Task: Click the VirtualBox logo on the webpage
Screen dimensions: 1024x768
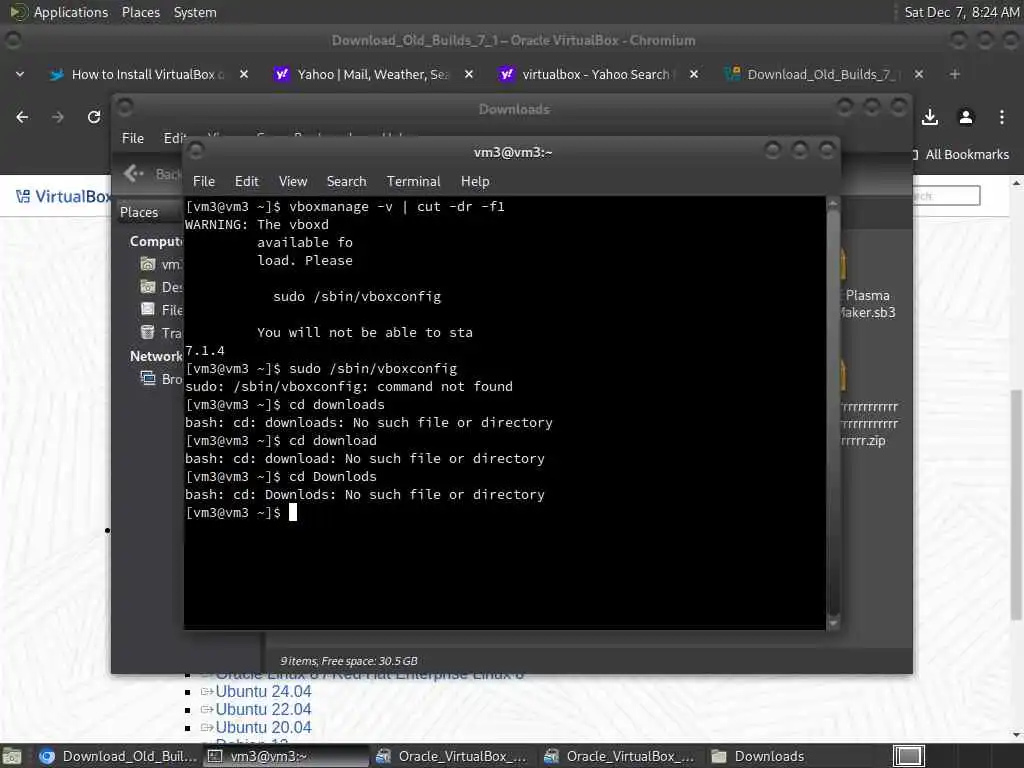Action: click(63, 197)
